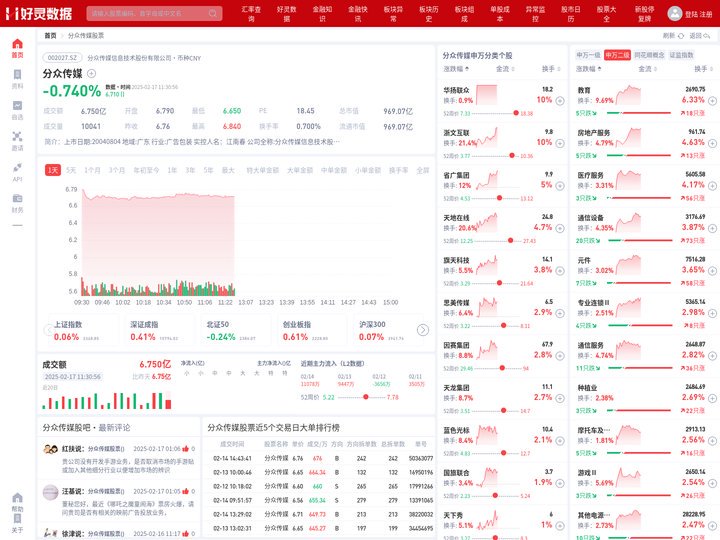
Task: Select the 1天 chart range
Action: tap(53, 170)
